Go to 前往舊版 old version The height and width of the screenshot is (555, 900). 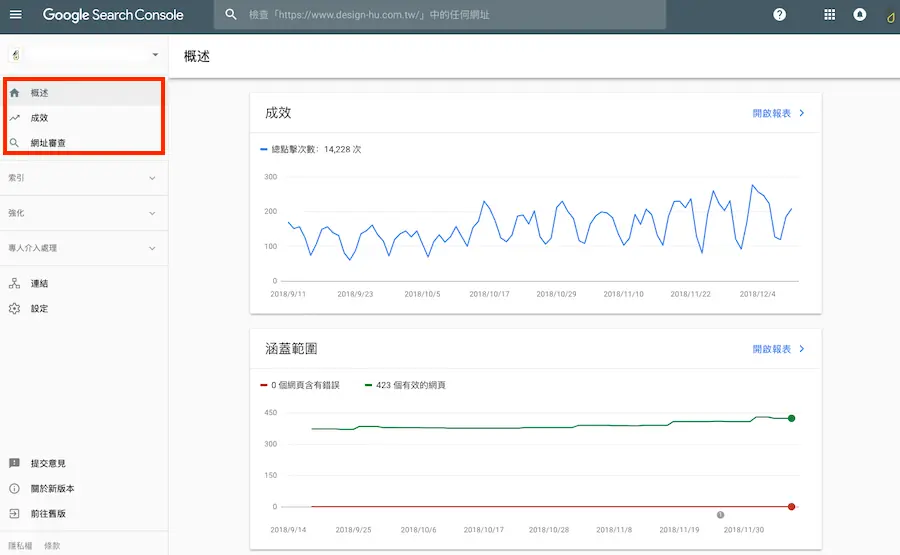point(48,514)
